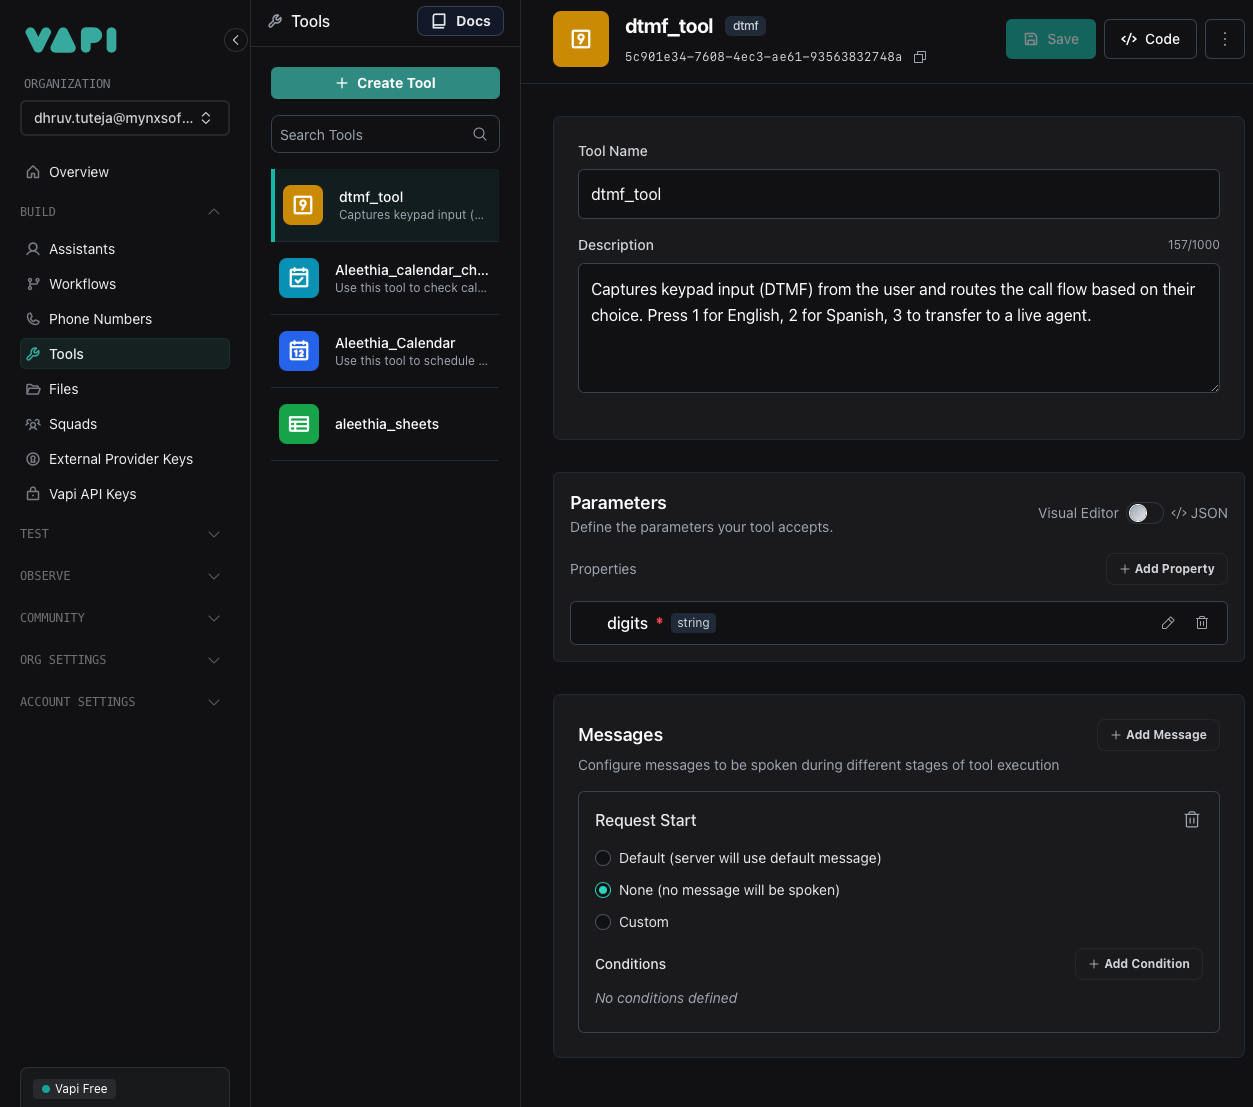The width and height of the screenshot is (1253, 1107).
Task: Save the tool
Action: point(1051,39)
